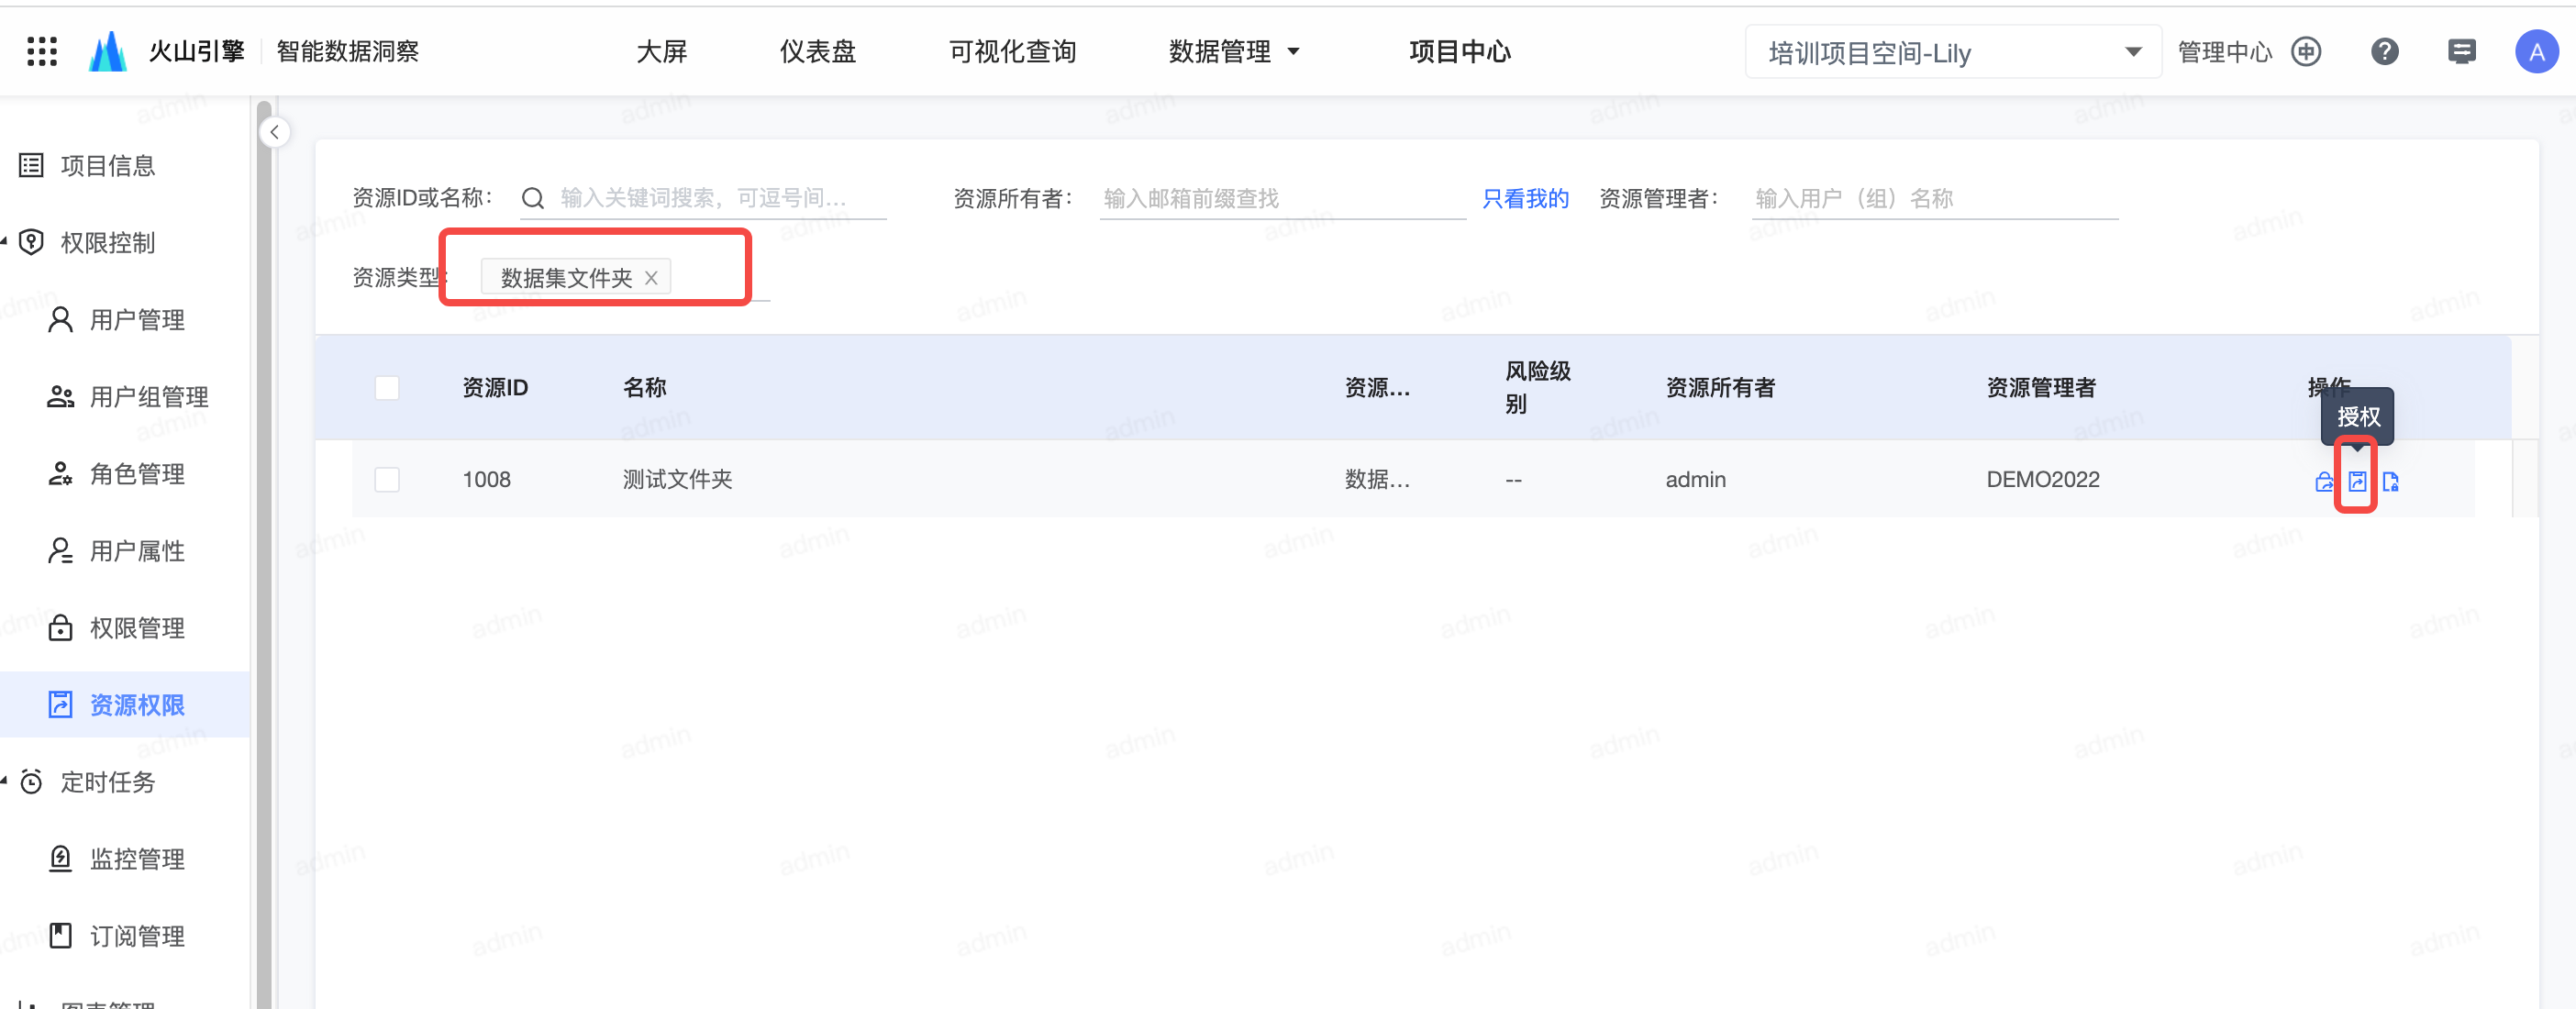Open the app launcher grid icon
Image resolution: width=2576 pixels, height=1009 pixels.
(41, 51)
